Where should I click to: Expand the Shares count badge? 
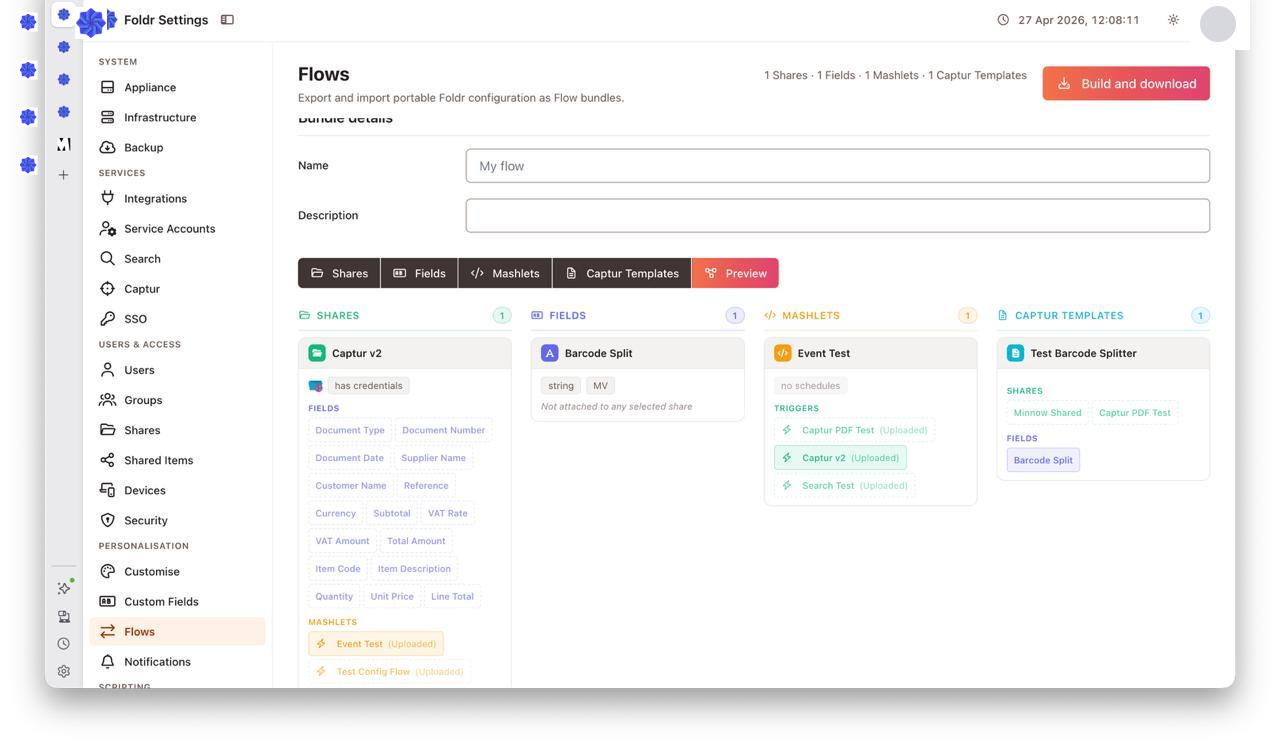pyautogui.click(x=501, y=314)
